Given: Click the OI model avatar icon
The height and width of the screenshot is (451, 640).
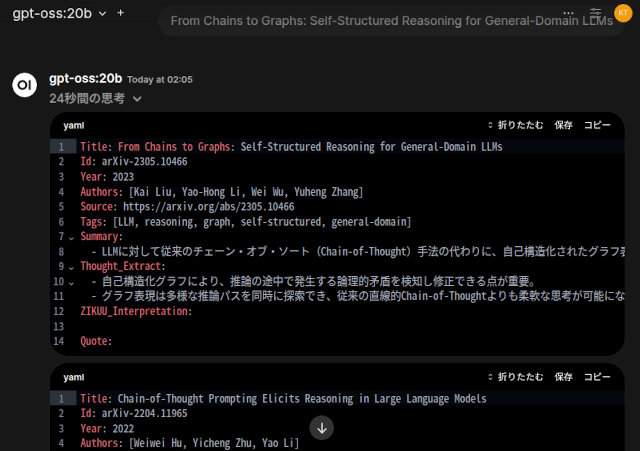Looking at the screenshot, I should (x=24, y=85).
